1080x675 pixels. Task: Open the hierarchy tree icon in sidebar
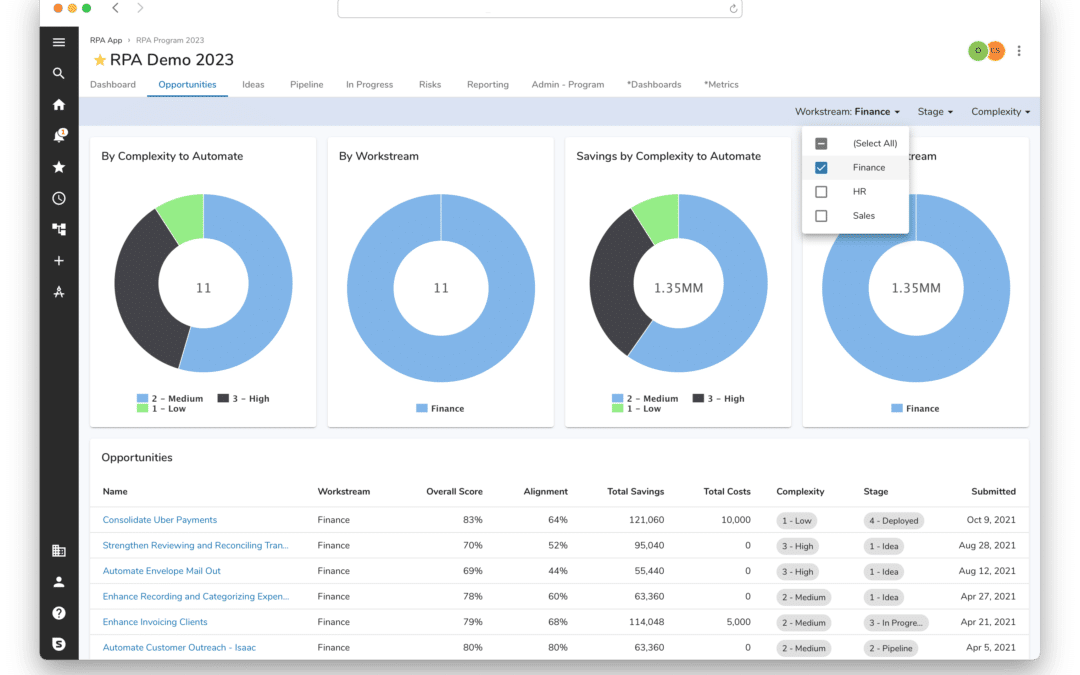click(59, 229)
